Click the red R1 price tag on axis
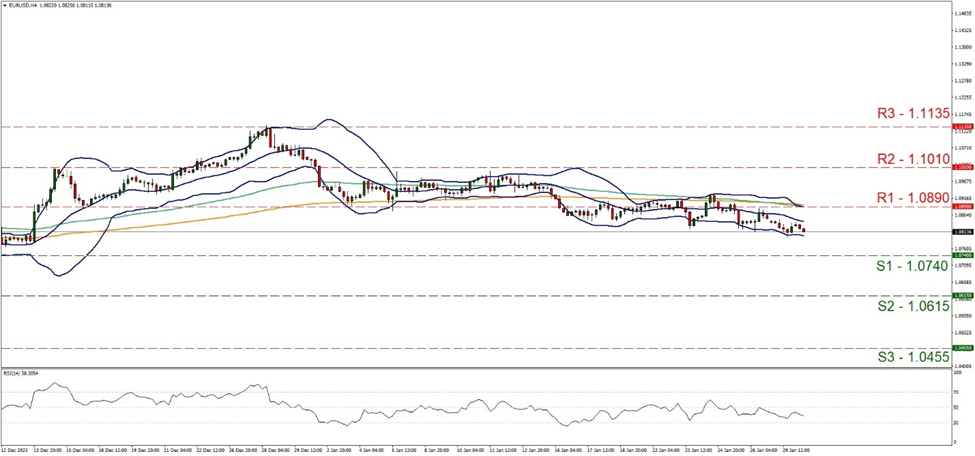This screenshot has width=975, height=456. click(963, 207)
